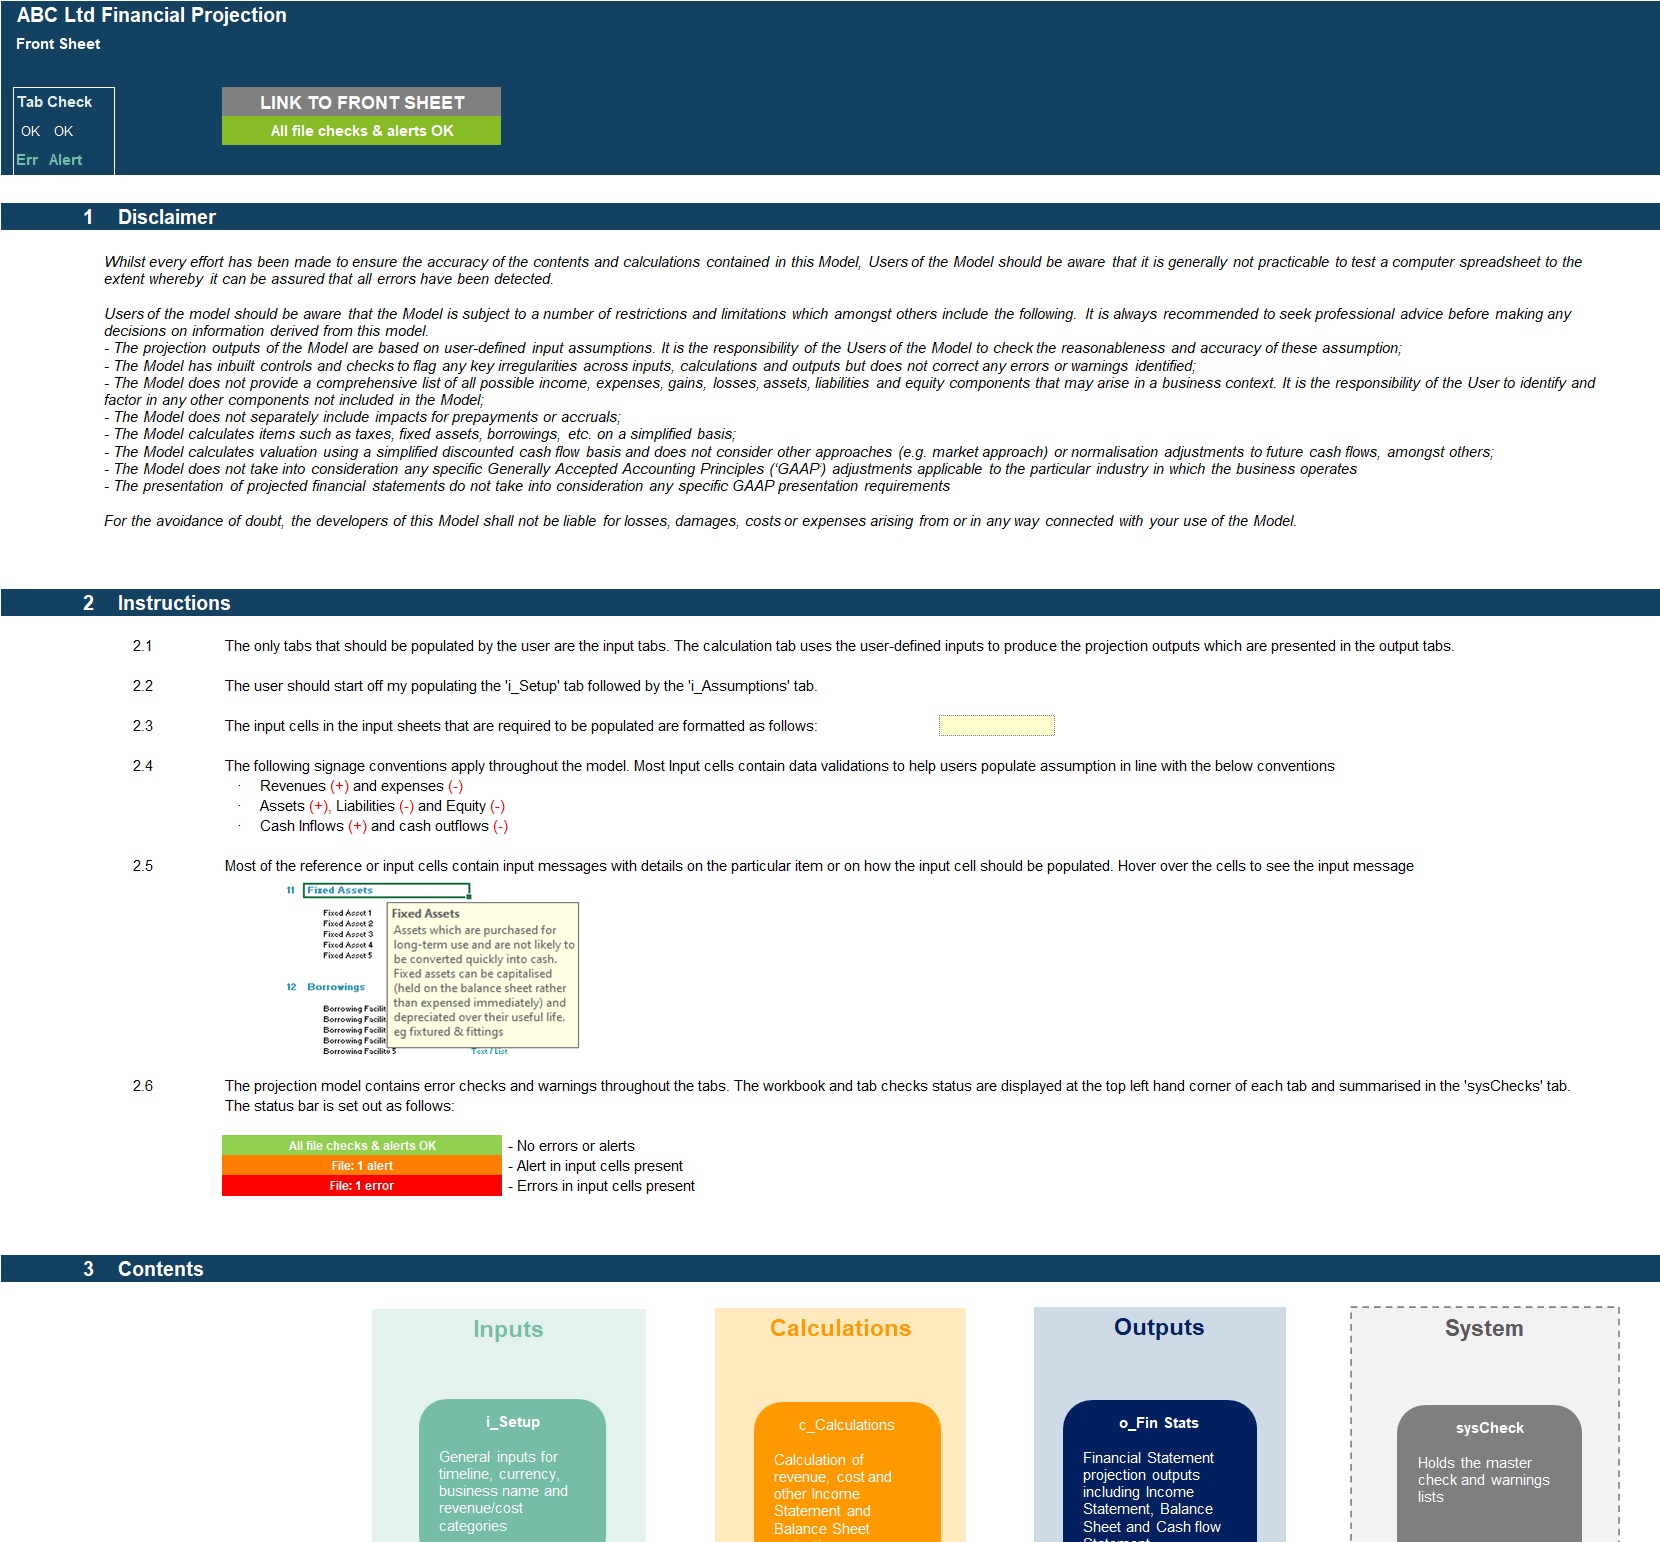
Task: Select the Tab Check header cell
Action: (x=55, y=102)
